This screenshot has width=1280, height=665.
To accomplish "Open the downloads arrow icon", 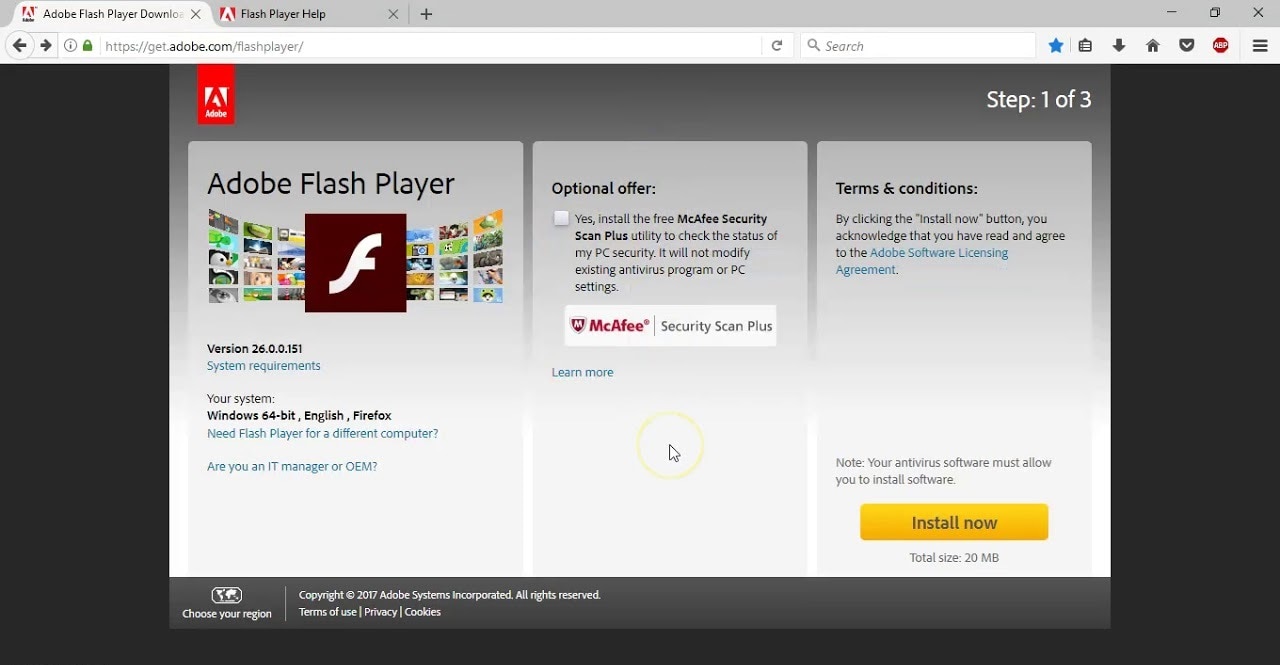I will point(1119,46).
